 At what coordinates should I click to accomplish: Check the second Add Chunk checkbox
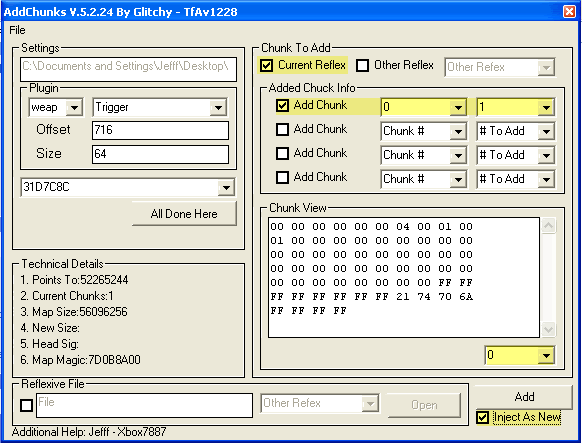click(282, 129)
